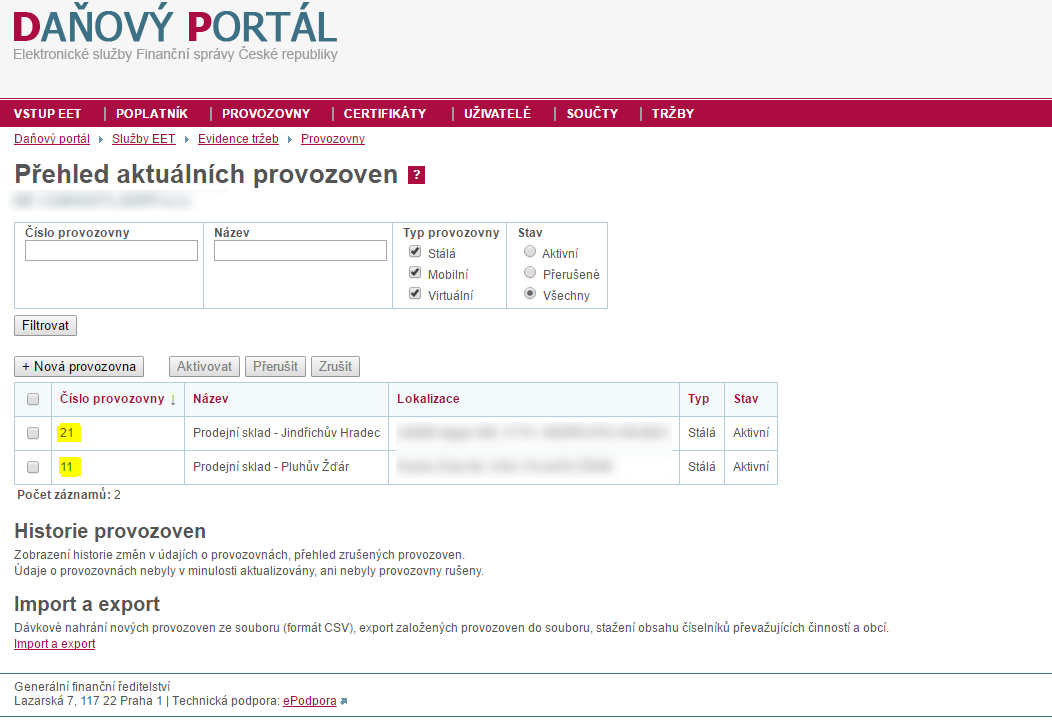Follow the Daňový portál breadcrumb link
The width and height of the screenshot is (1052, 723).
coord(52,139)
